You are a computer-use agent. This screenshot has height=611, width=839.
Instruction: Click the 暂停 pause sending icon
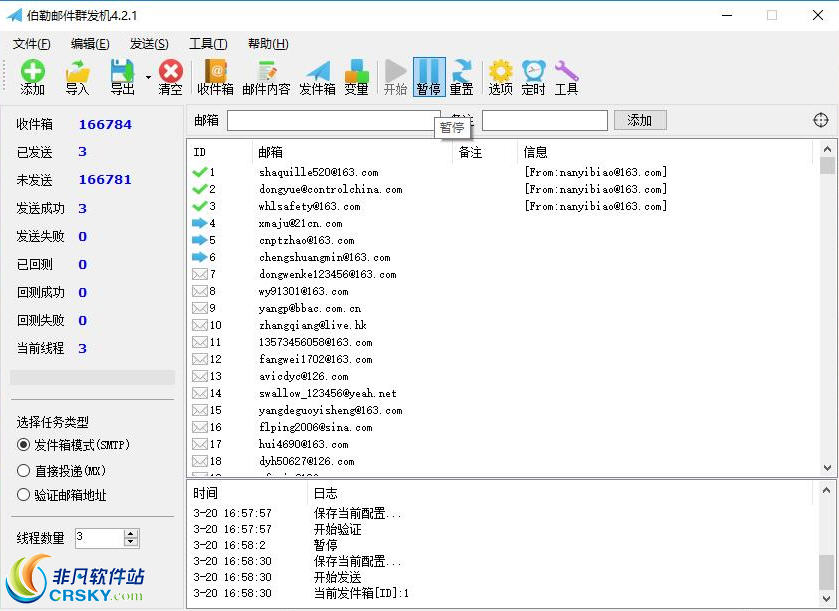click(429, 75)
